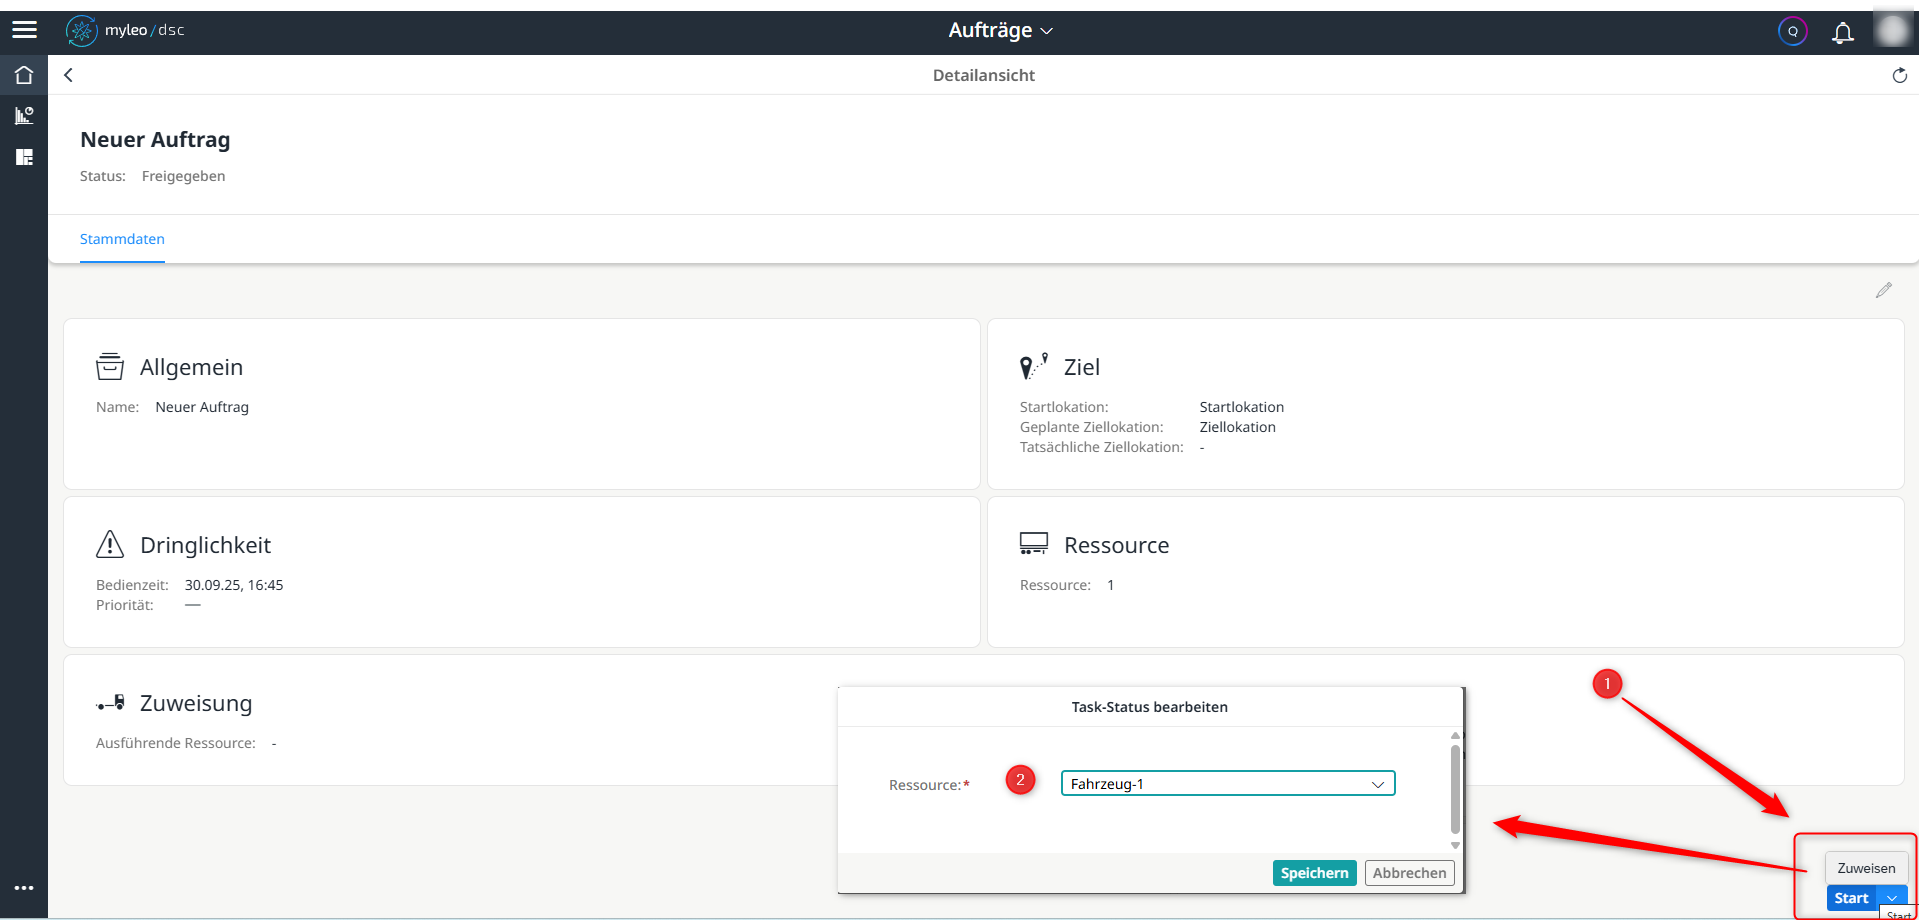The image size is (1919, 920).
Task: Go back using the left chevron
Action: (x=68, y=75)
